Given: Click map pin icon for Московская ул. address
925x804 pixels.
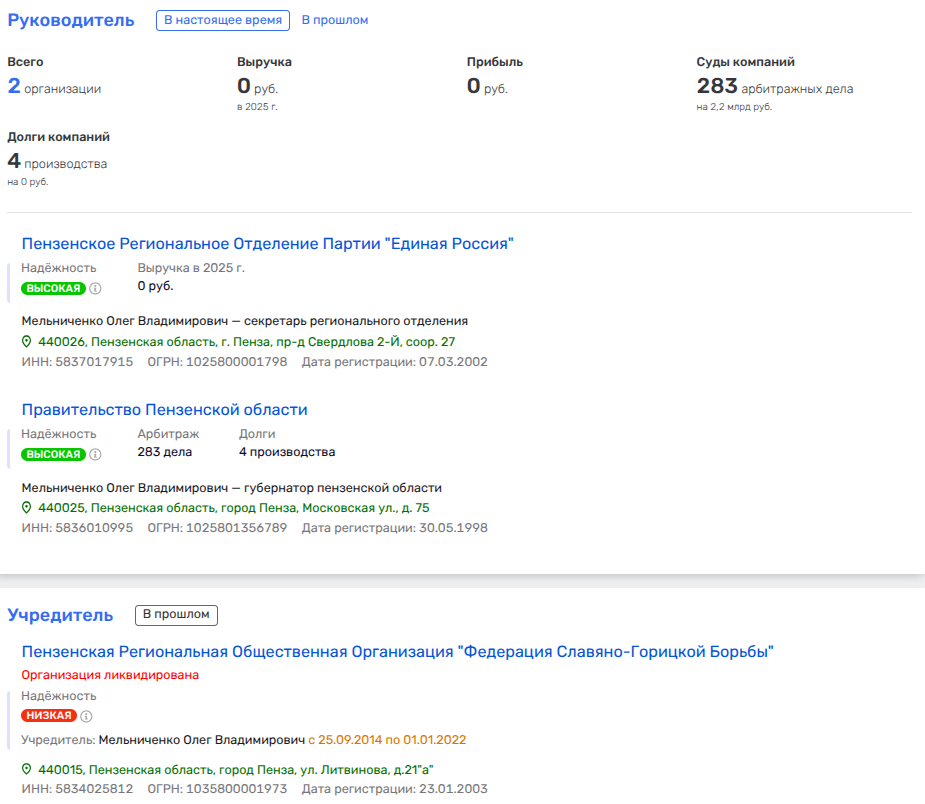Looking at the screenshot, I should coord(28,508).
